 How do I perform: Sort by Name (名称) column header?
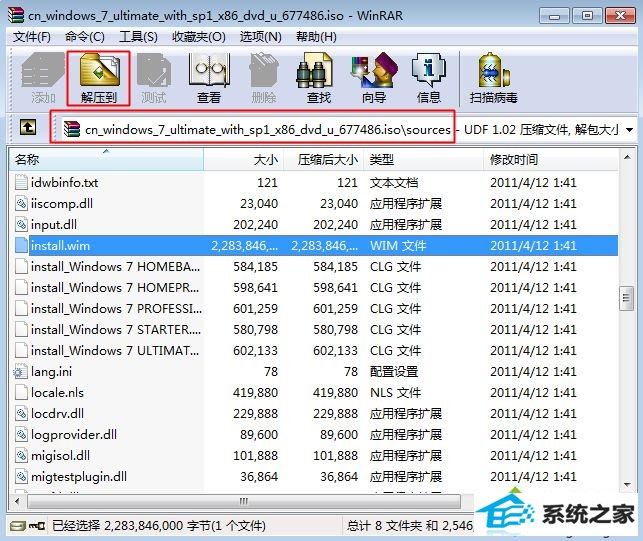click(106, 159)
